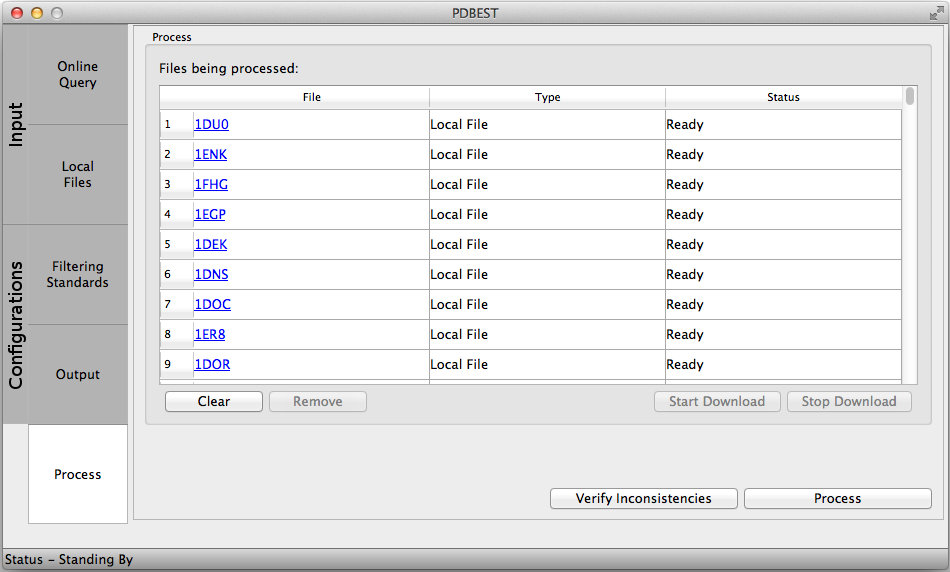
Task: Sort by the File column header
Action: [311, 97]
